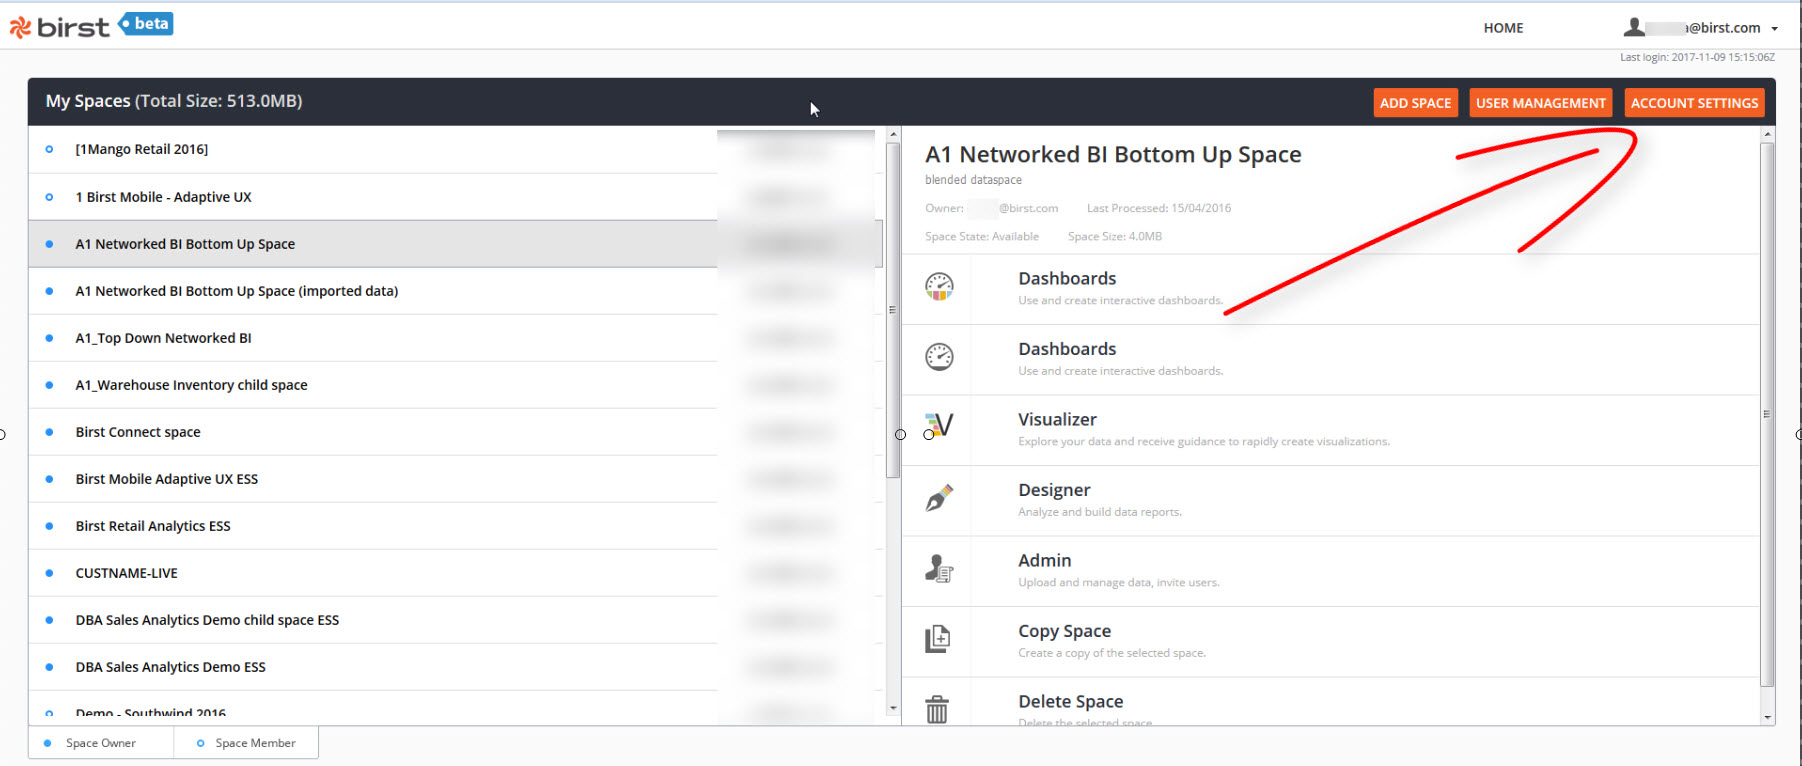Click the Space State Available text

pos(982,237)
